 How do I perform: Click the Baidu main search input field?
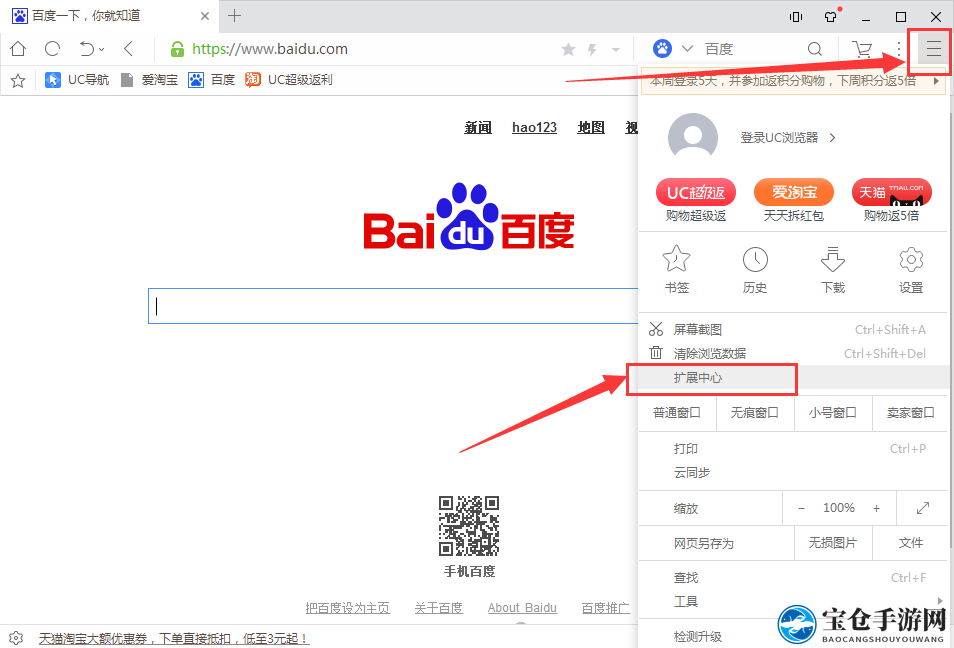click(x=393, y=306)
